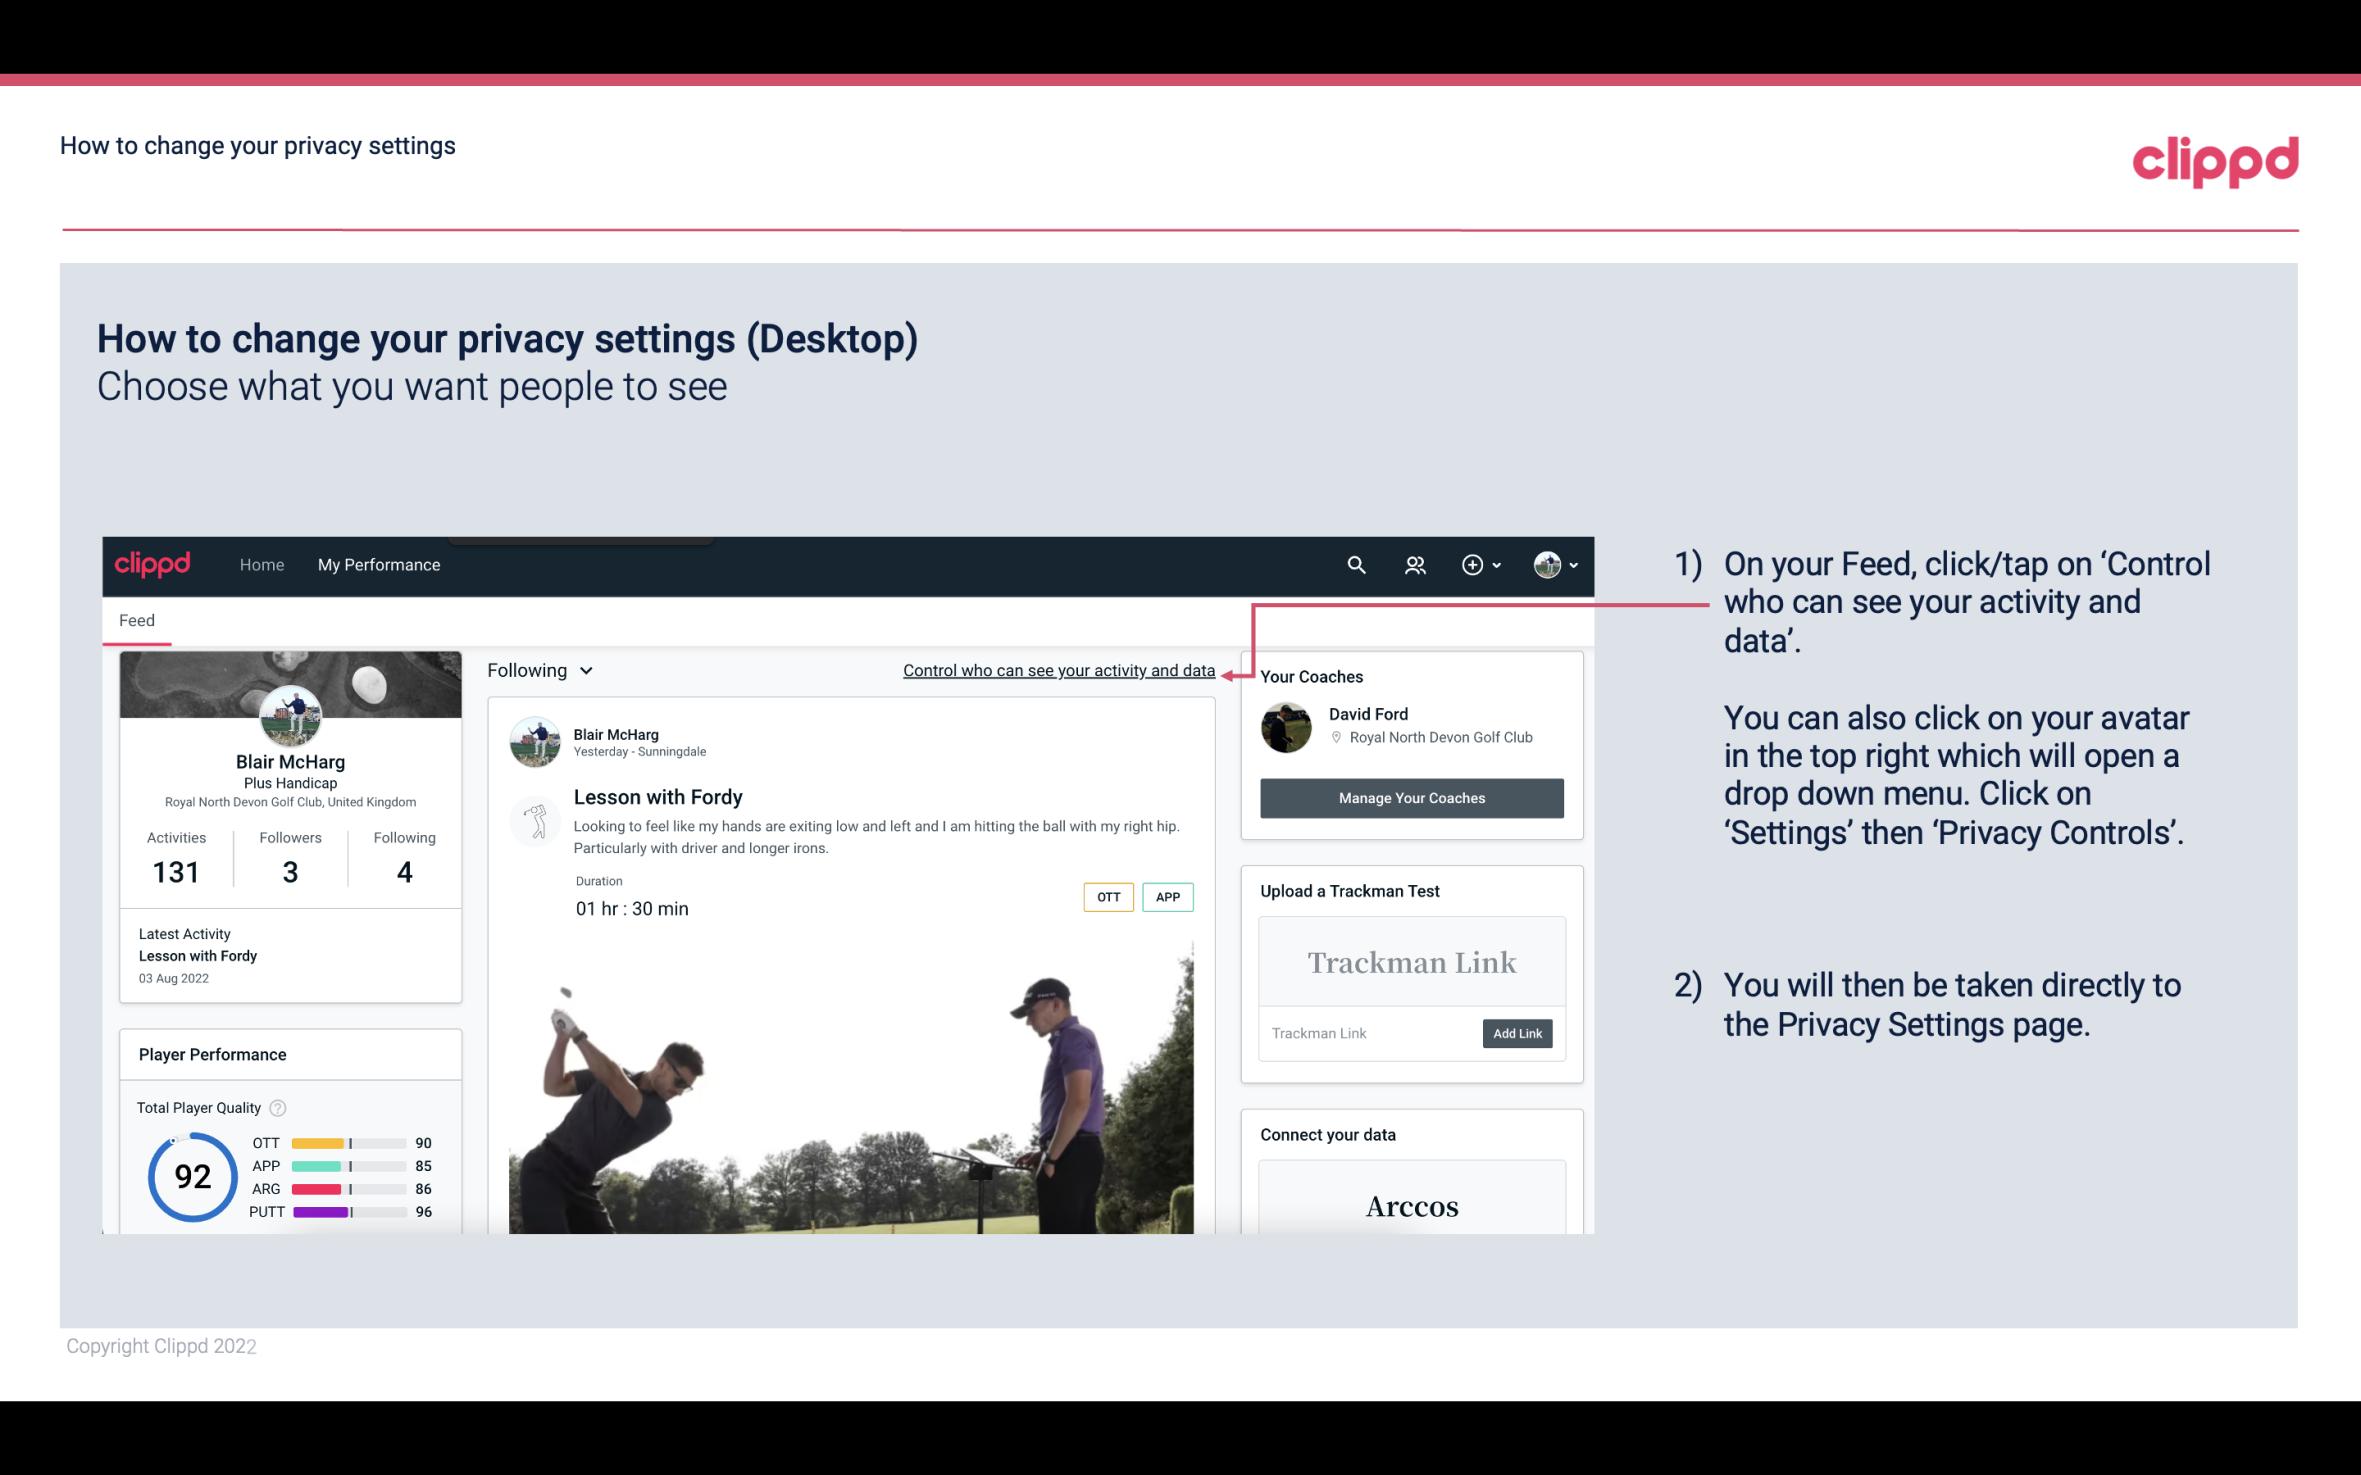The image size is (2361, 1475).
Task: Click the avatar profile icon in the top right
Action: [1547, 564]
